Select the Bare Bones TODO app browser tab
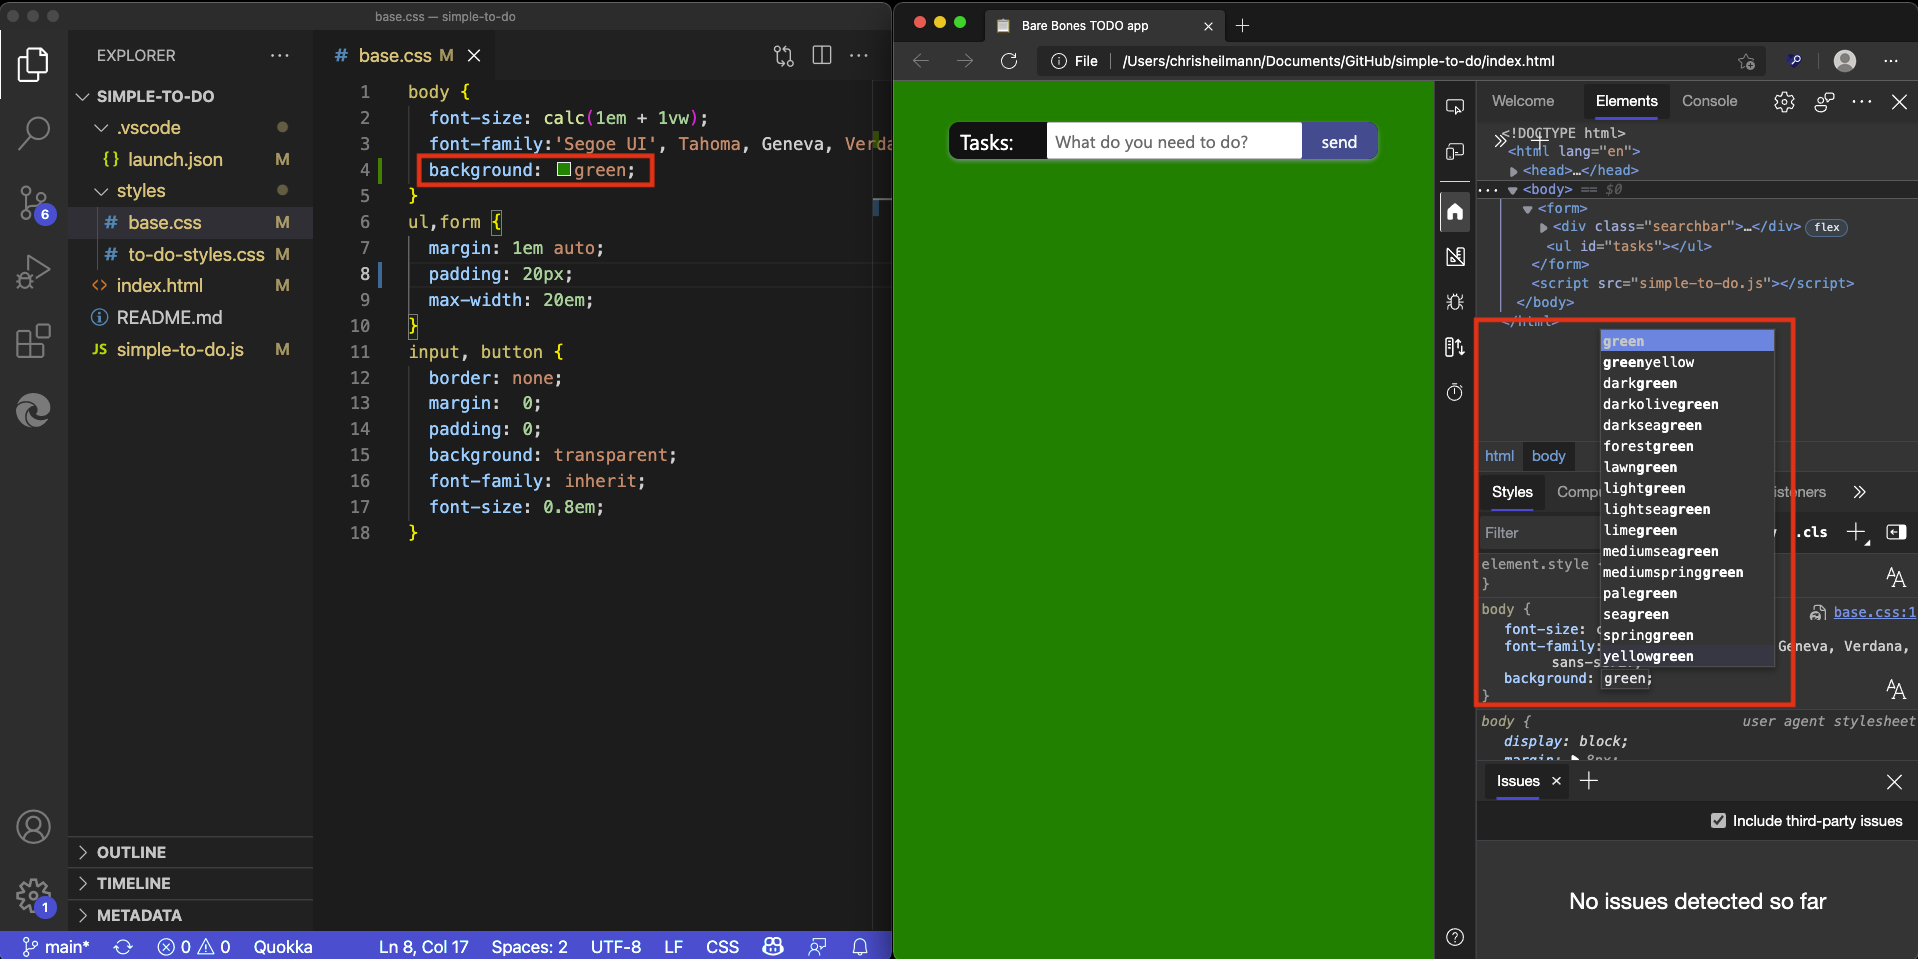 click(x=1103, y=25)
